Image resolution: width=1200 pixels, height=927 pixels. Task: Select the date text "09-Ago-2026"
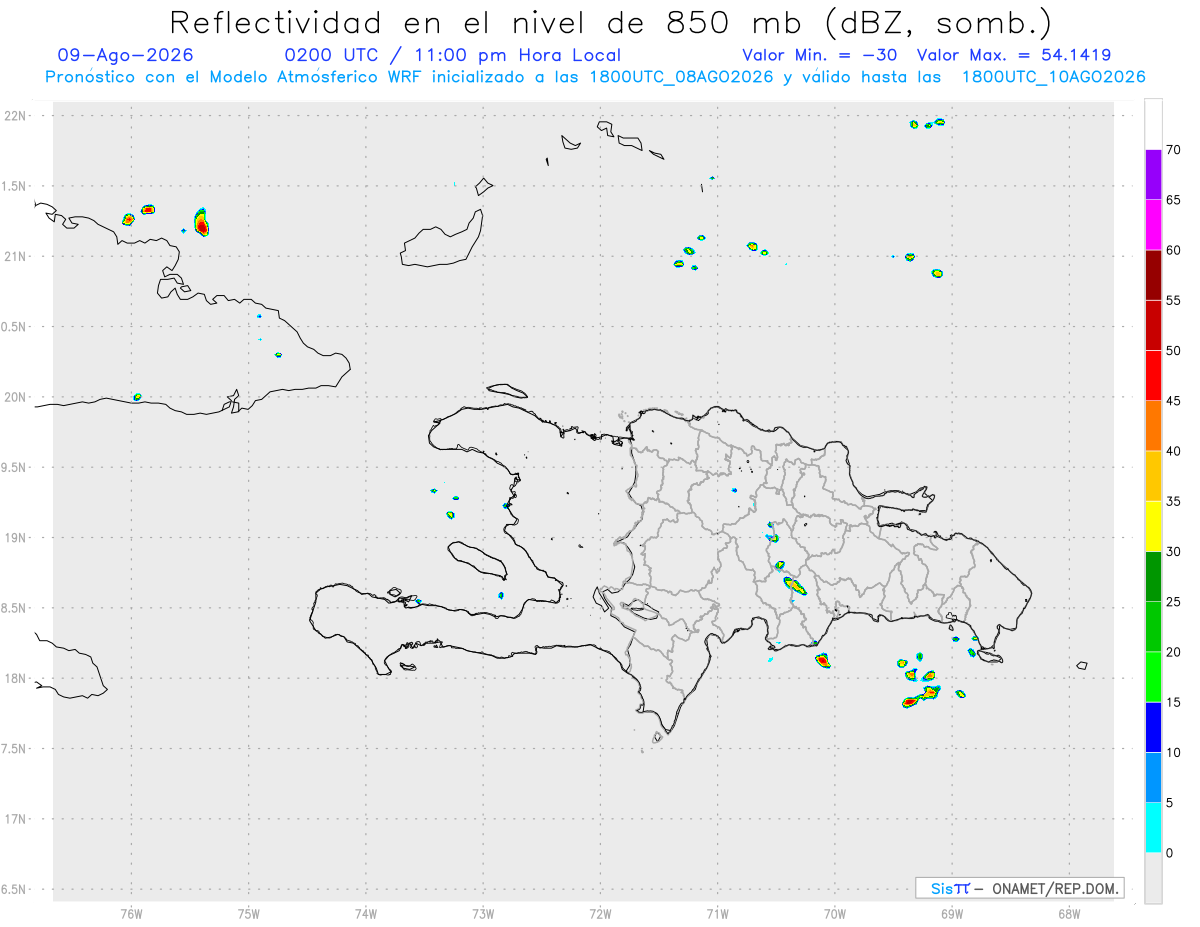coord(126,55)
